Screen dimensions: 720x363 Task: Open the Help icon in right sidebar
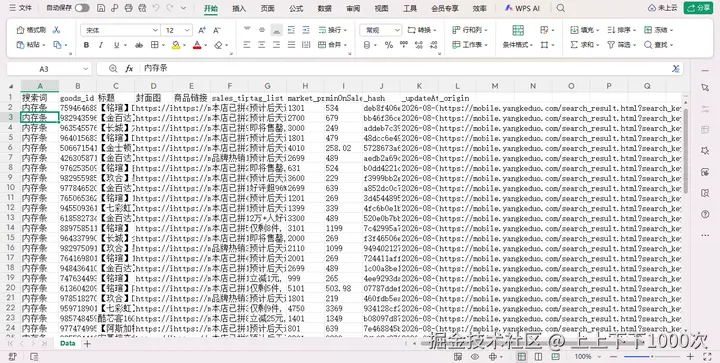[705, 214]
